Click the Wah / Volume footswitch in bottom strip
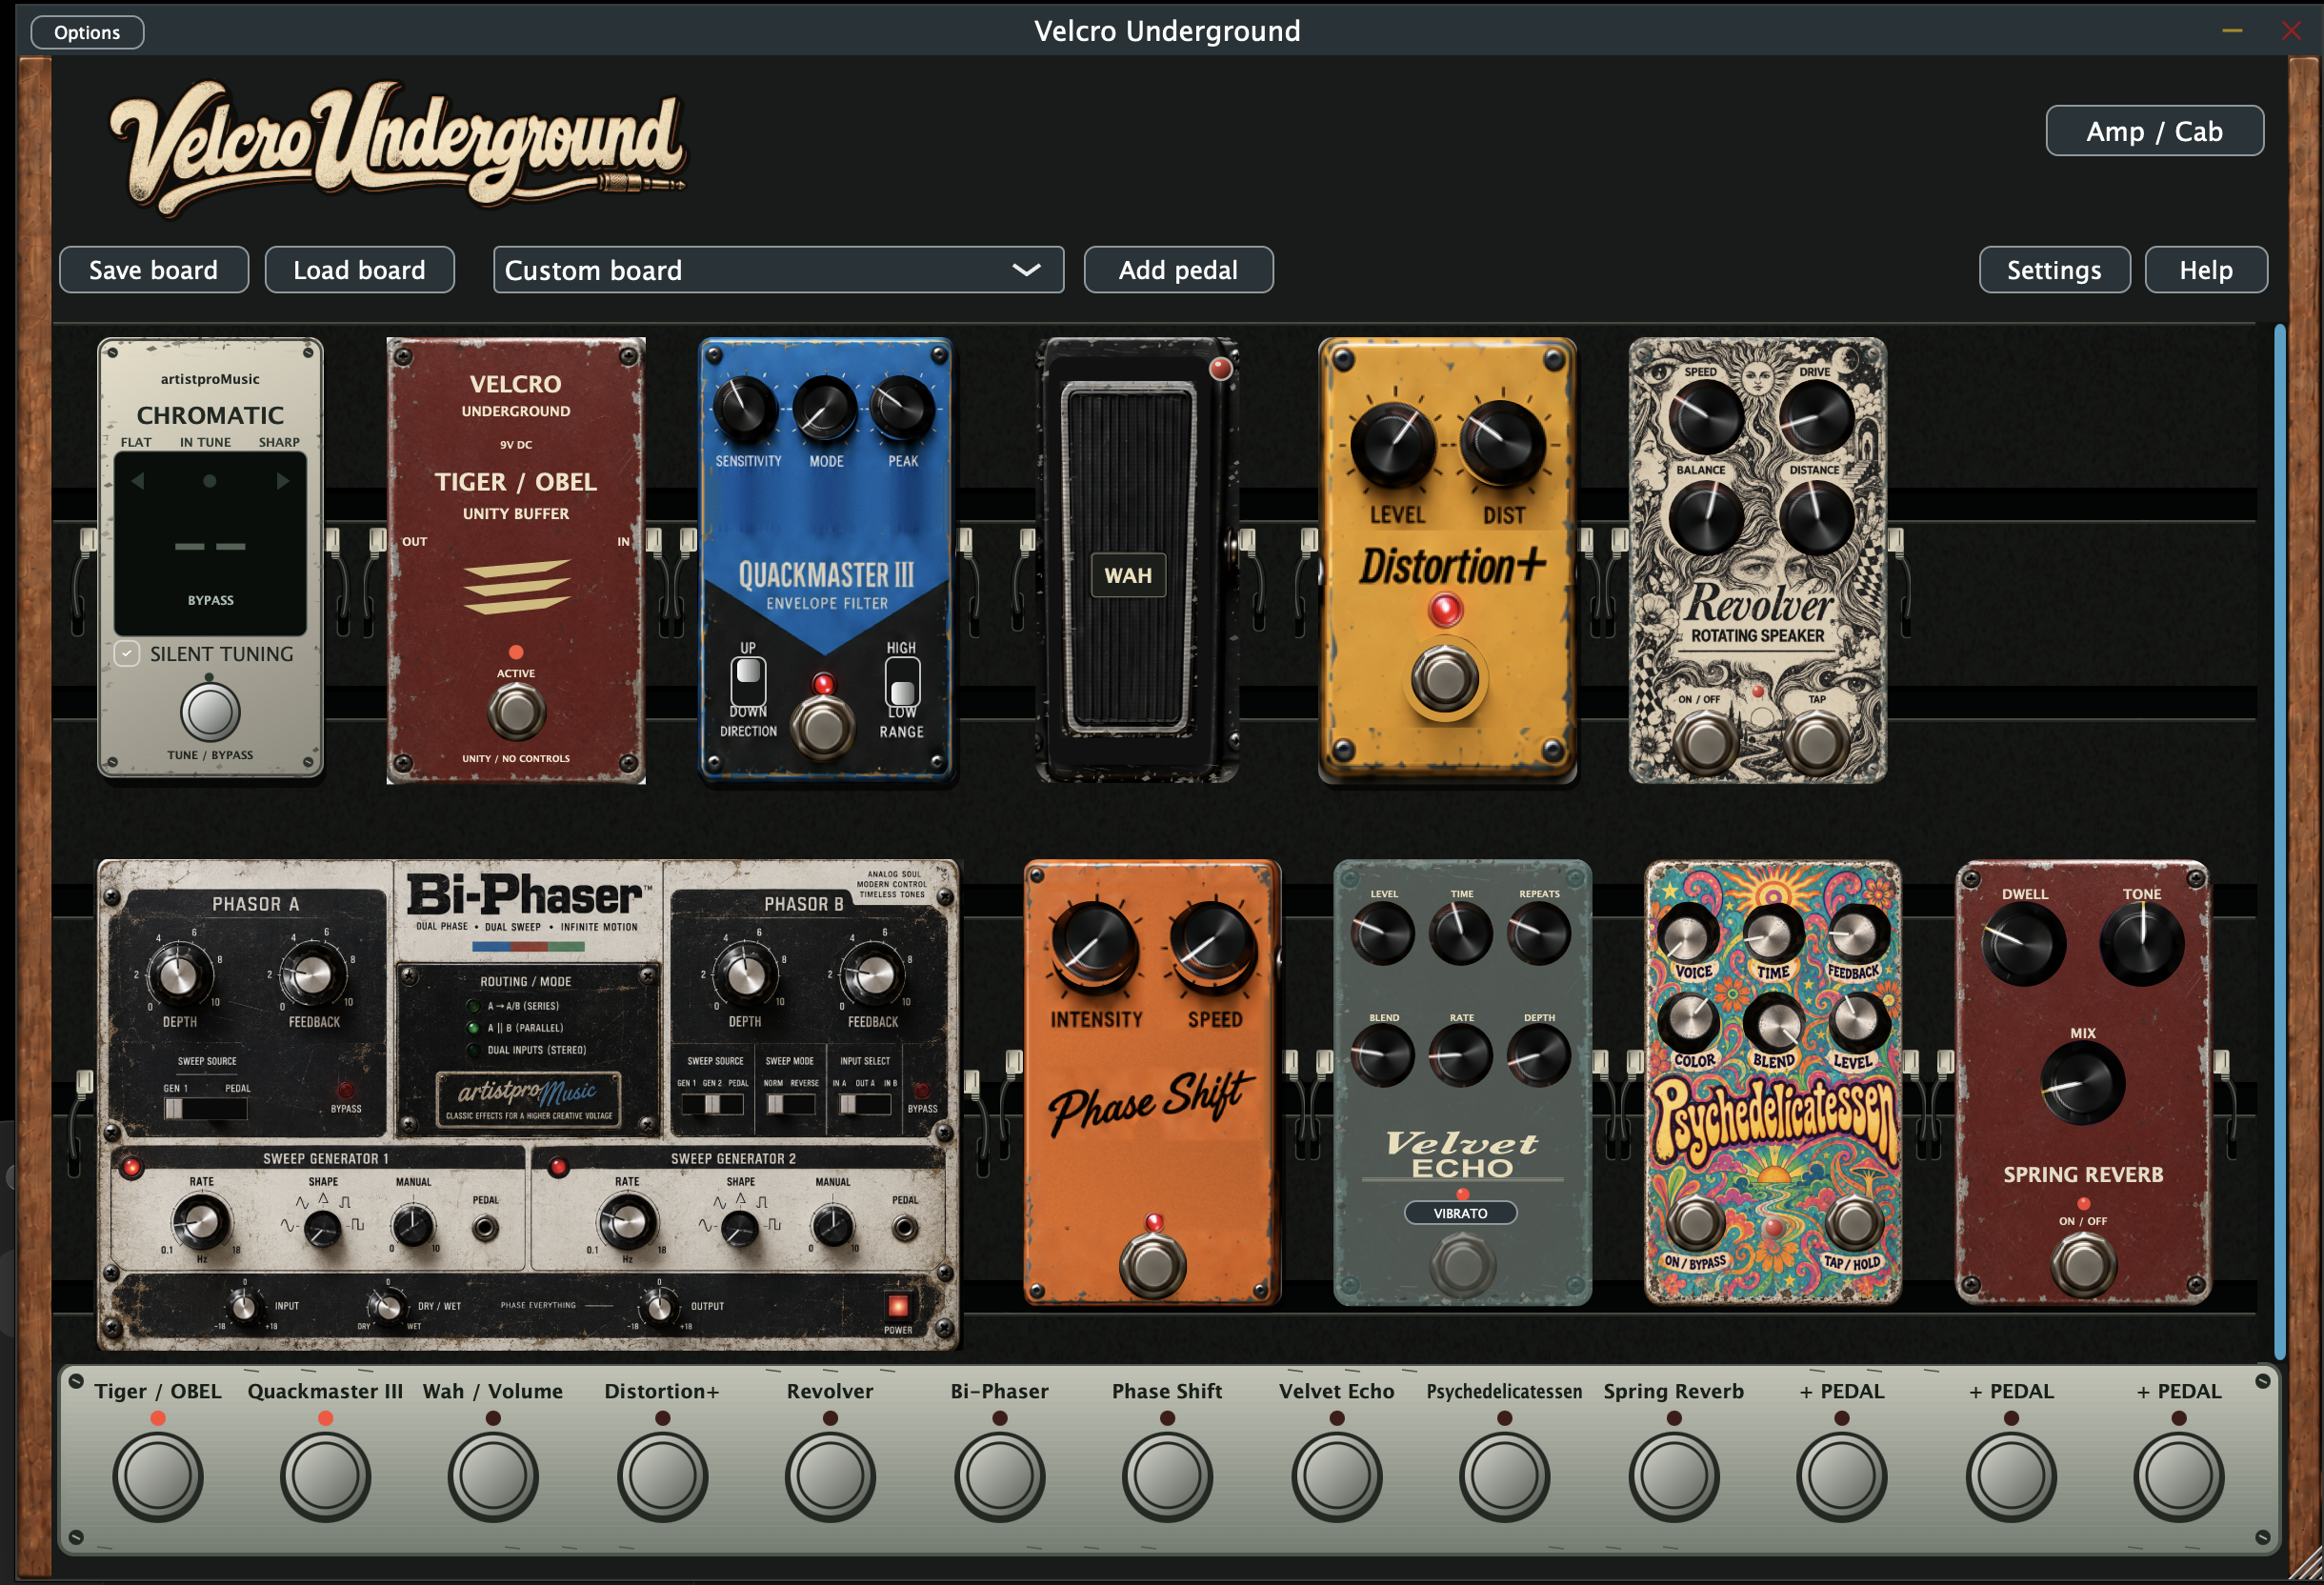2324x1585 pixels. pyautogui.click(x=493, y=1476)
